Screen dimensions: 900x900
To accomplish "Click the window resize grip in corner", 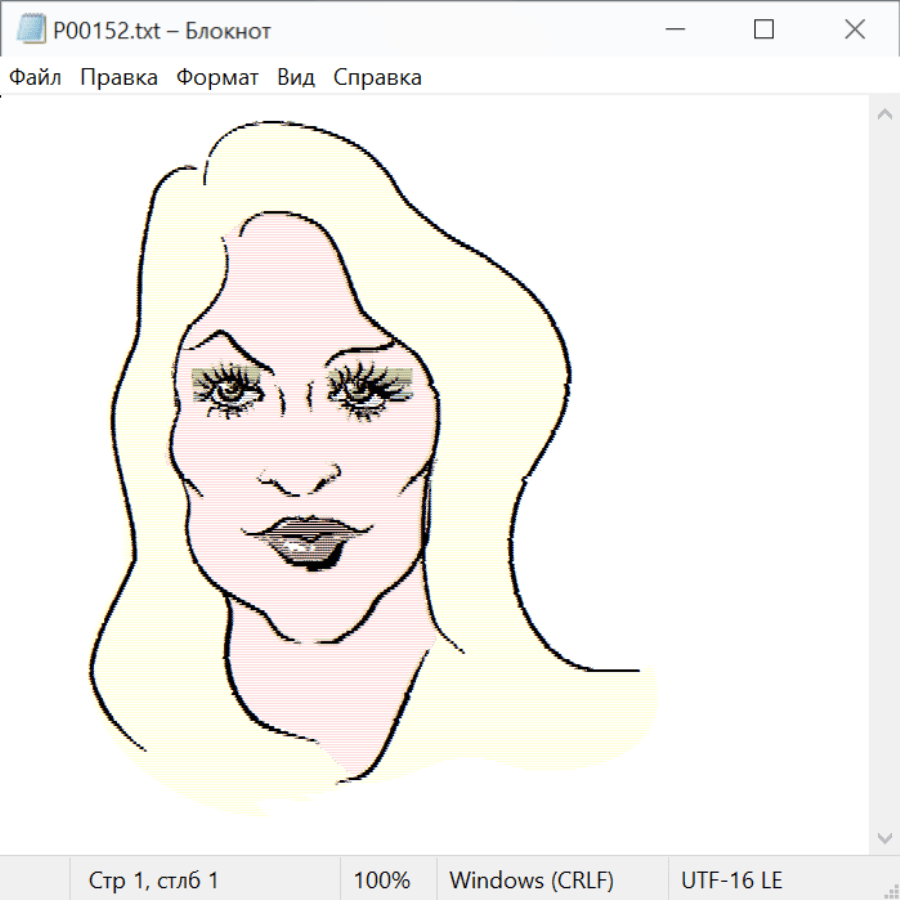I will (x=890, y=890).
